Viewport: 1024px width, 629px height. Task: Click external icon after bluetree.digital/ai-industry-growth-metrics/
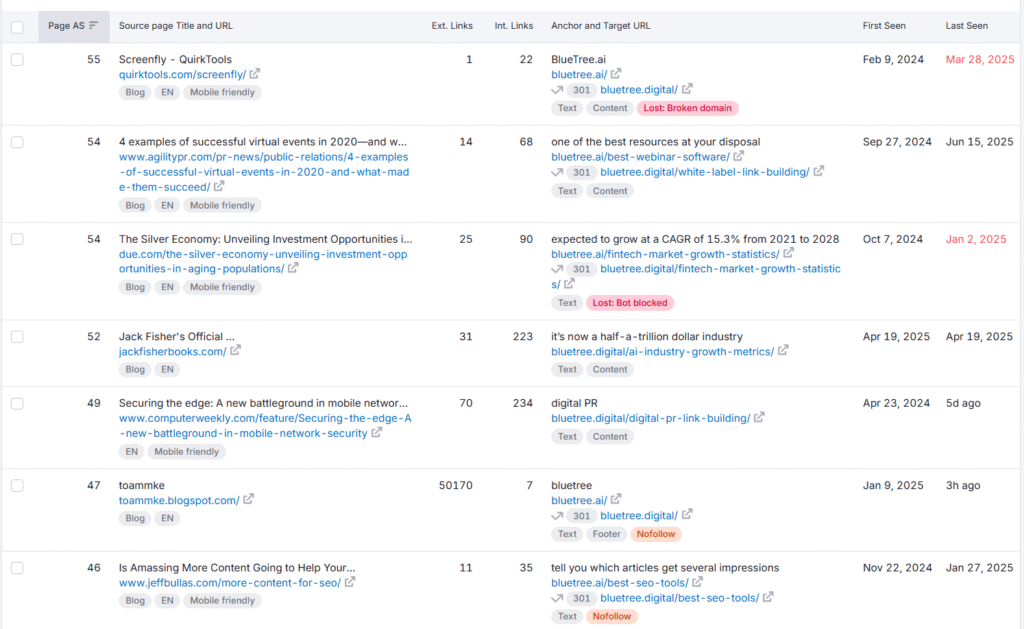pos(783,351)
